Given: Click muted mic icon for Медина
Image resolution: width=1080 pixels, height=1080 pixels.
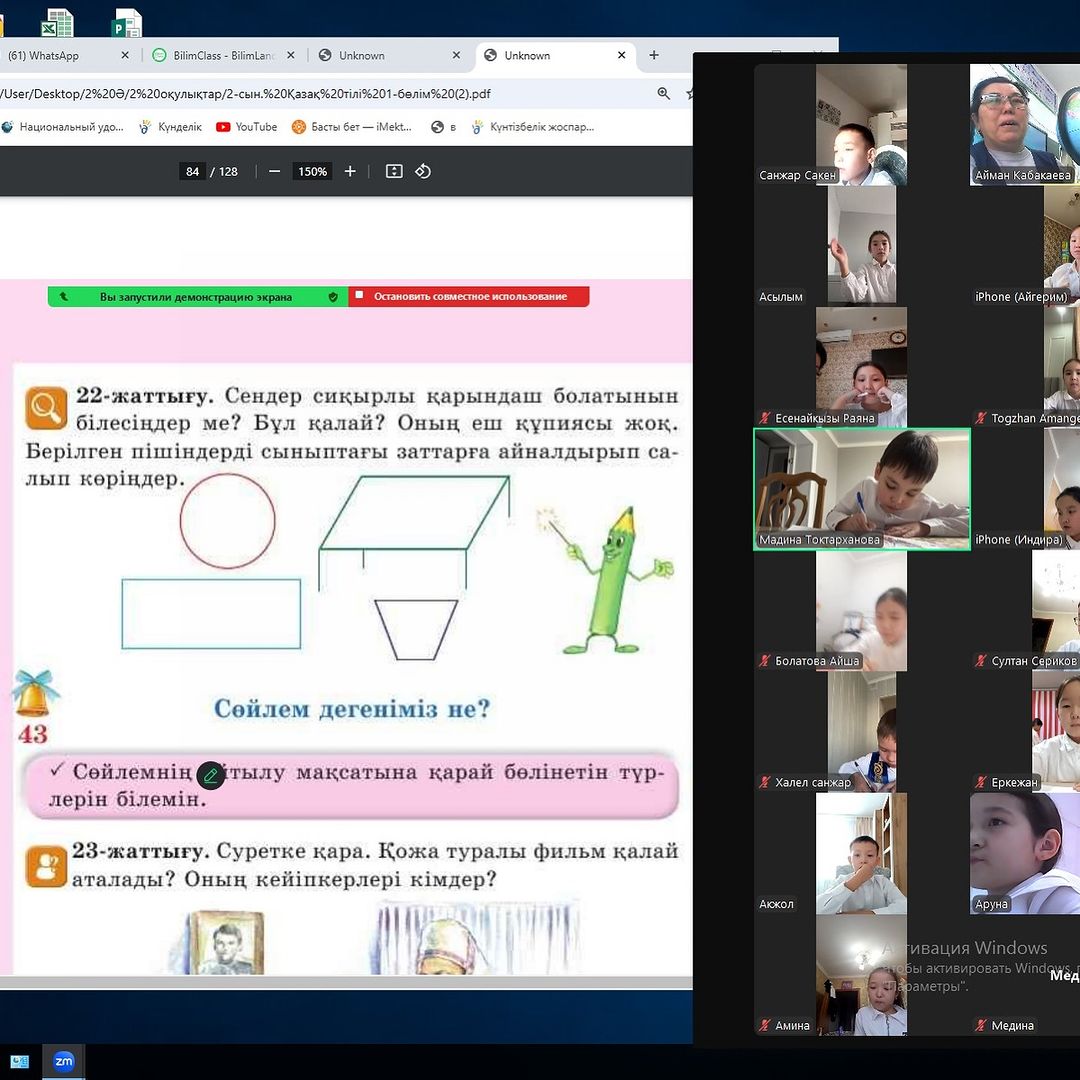Looking at the screenshot, I should (x=981, y=1026).
